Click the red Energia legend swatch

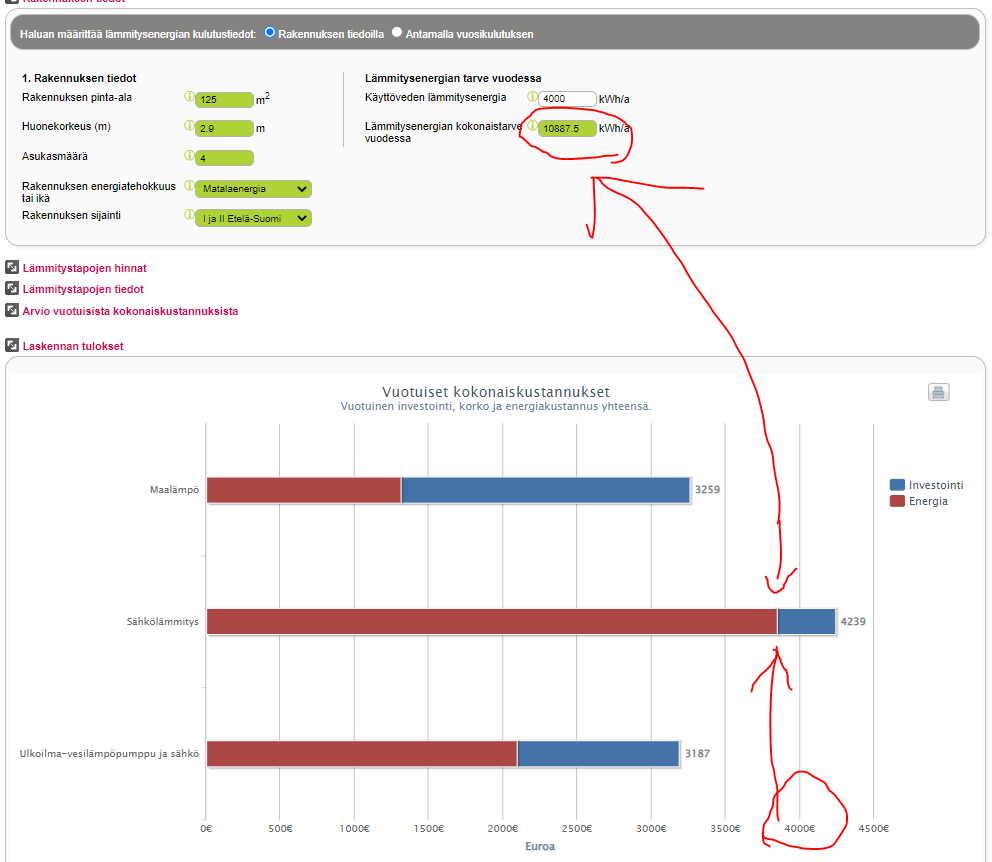pyautogui.click(x=897, y=501)
